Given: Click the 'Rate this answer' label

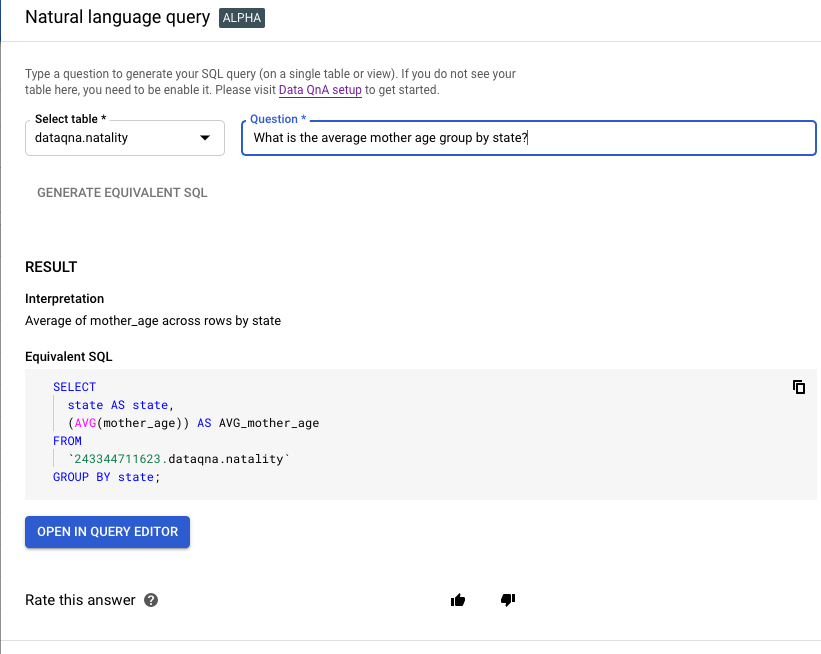Looking at the screenshot, I should pos(80,600).
